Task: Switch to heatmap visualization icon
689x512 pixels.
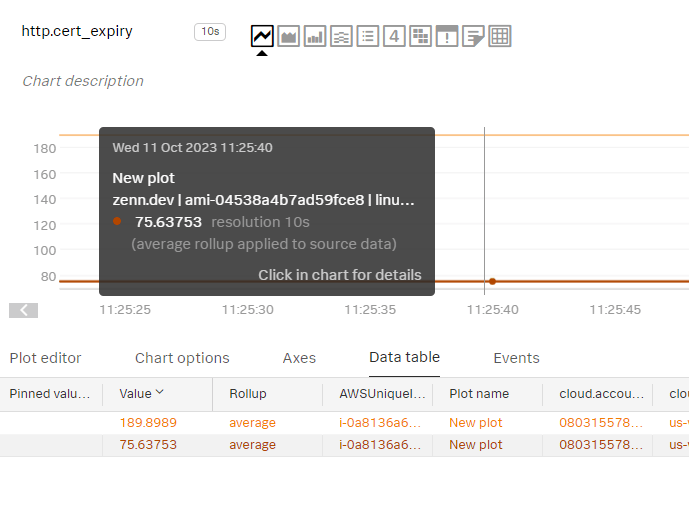Action: tap(421, 36)
